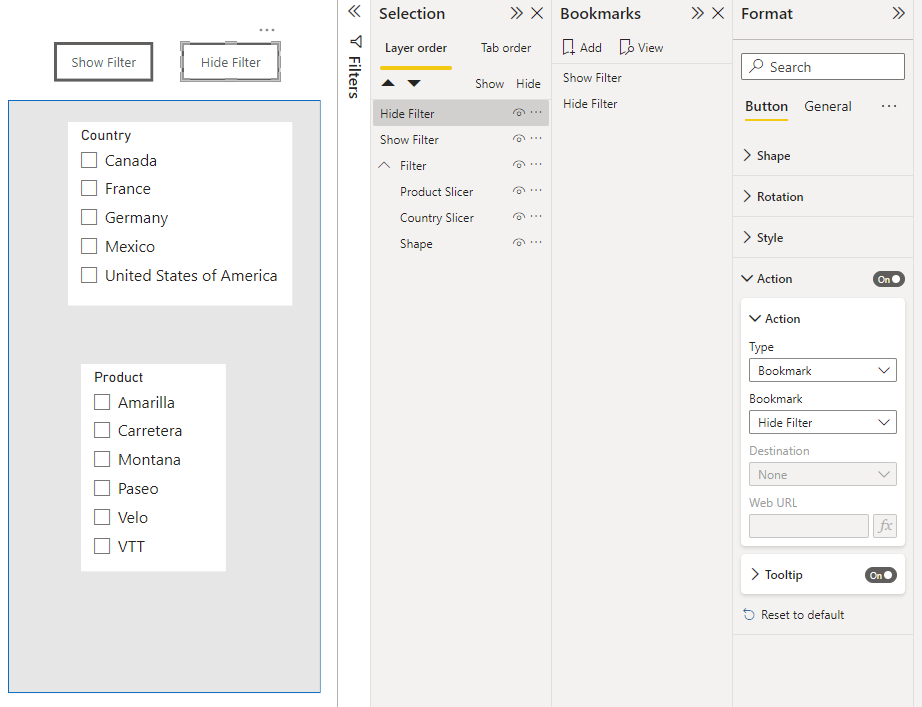Collapse the top-level Action section
The width and height of the screenshot is (922, 707).
[x=747, y=278]
